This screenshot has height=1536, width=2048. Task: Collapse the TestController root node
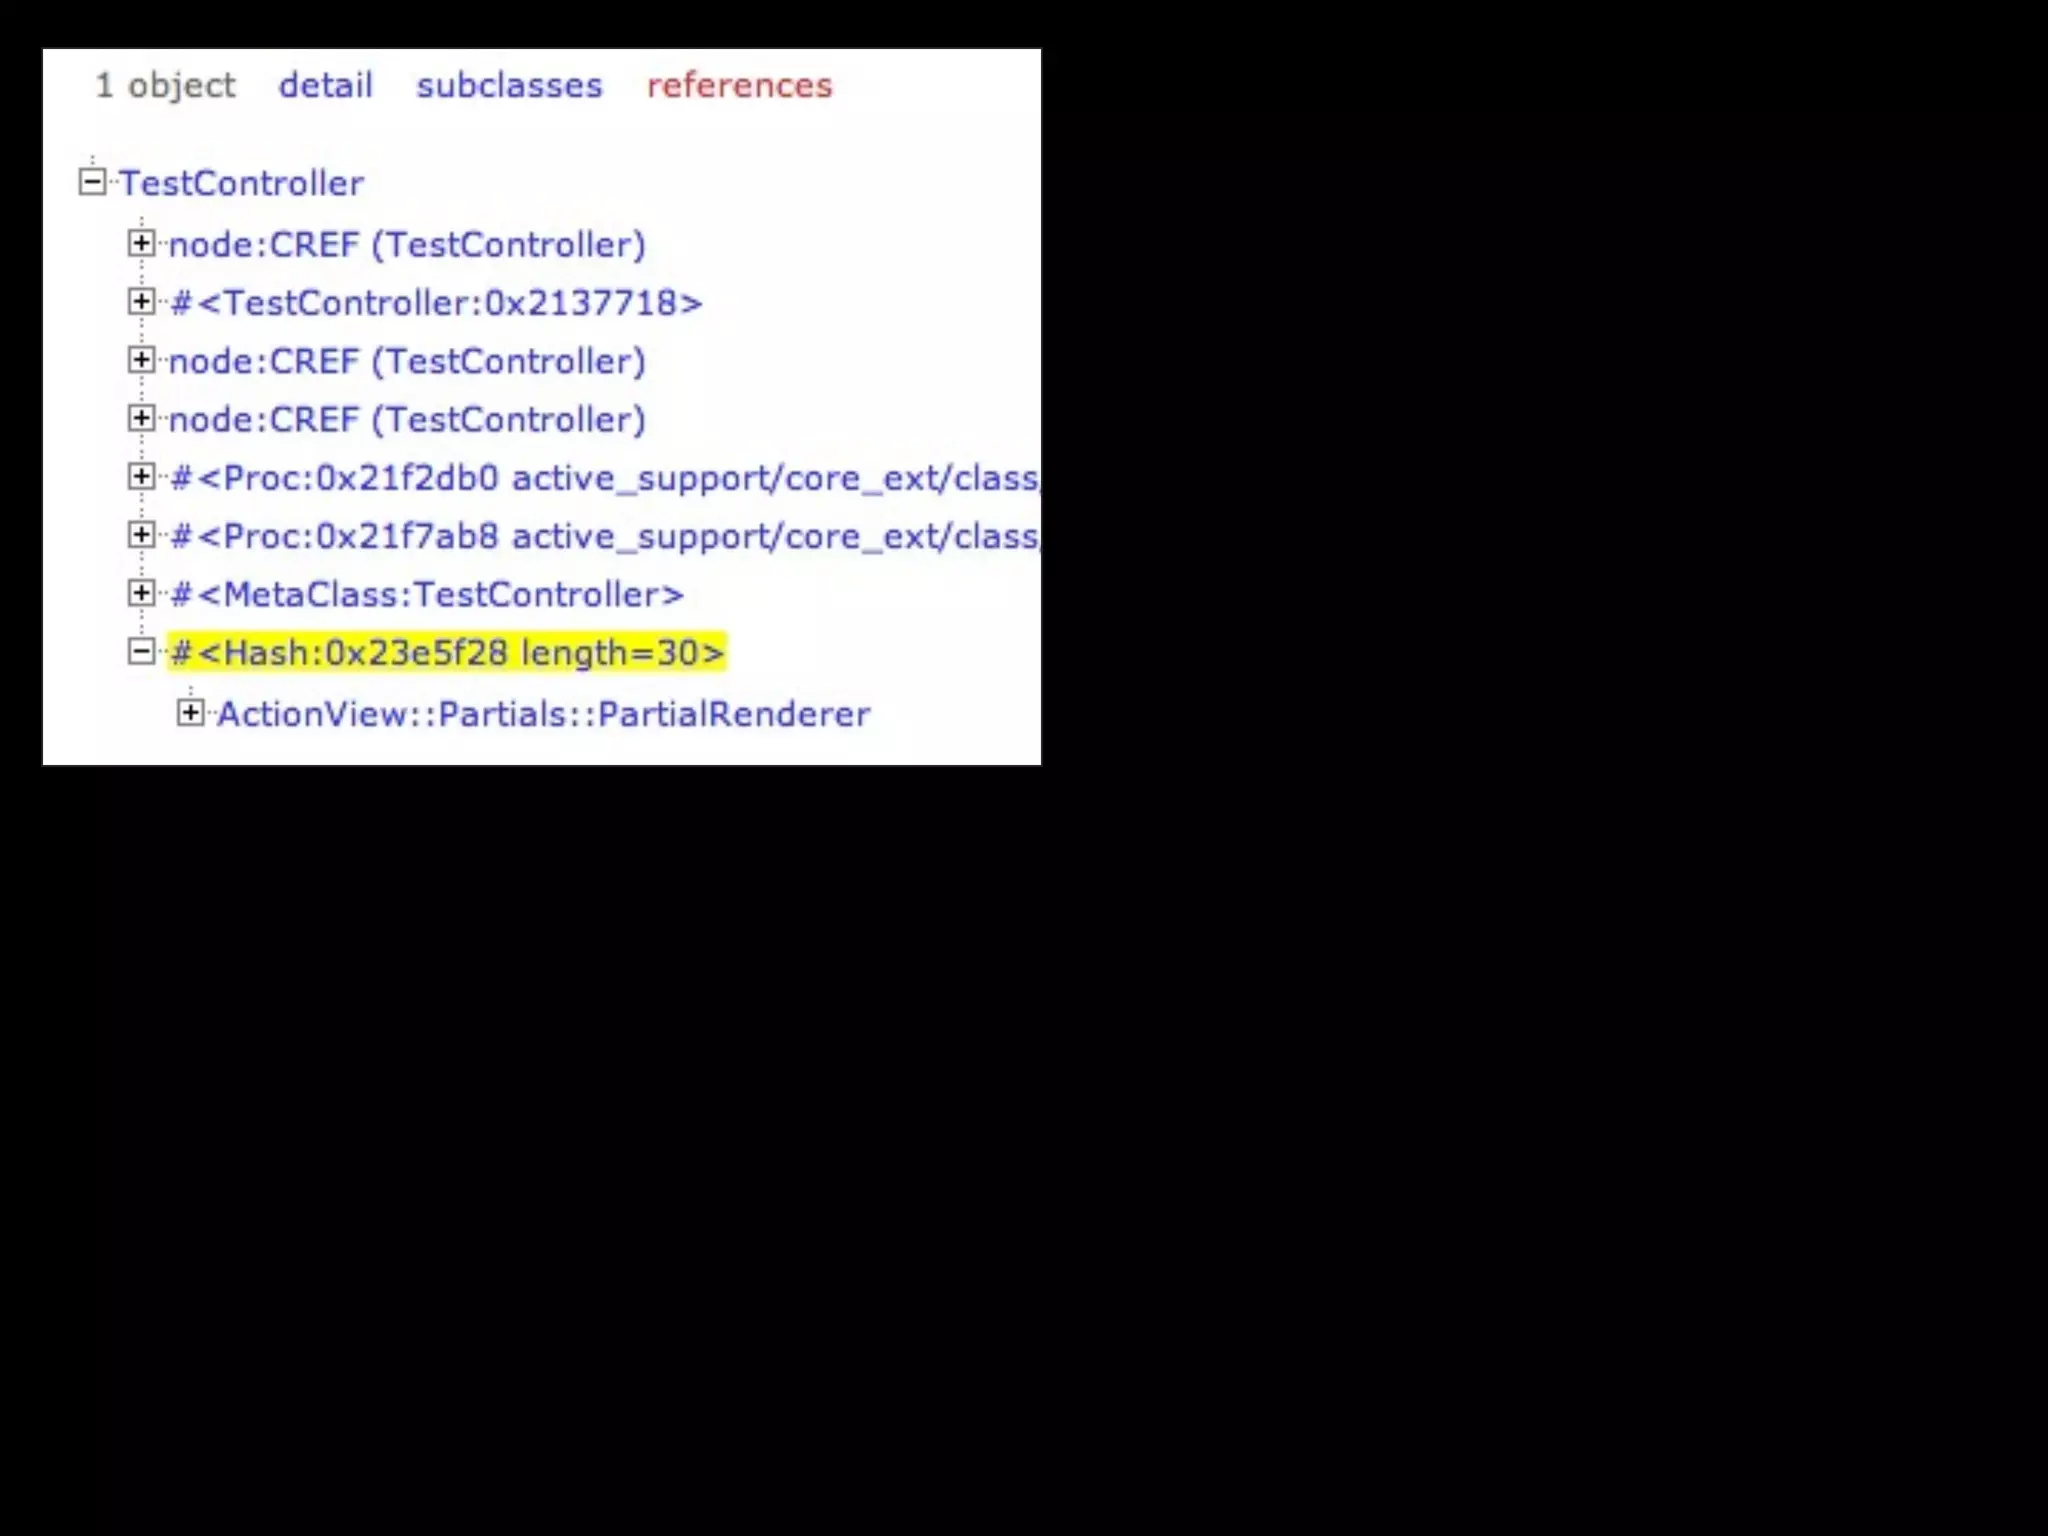(x=92, y=182)
